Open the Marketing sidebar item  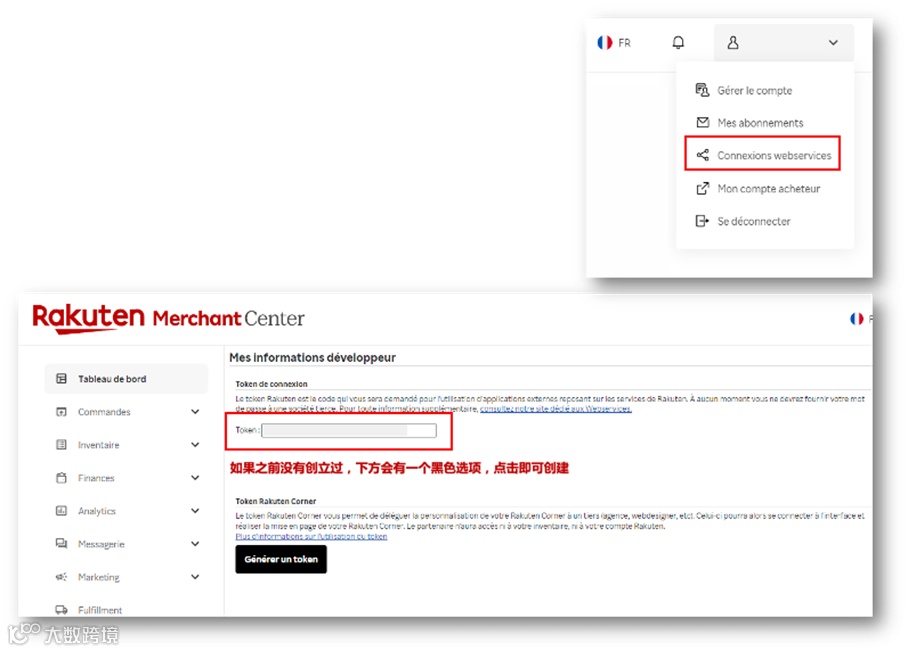coord(98,577)
